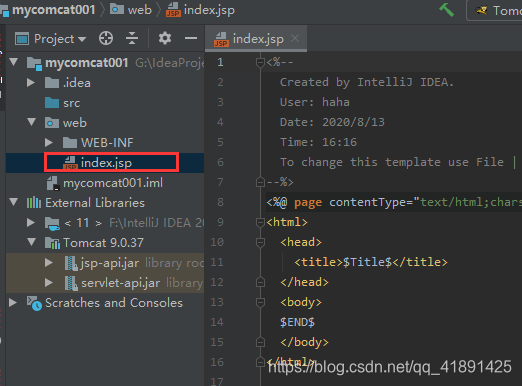Expand Scratches and Consoles node
Screen dimensions: 522x386
point(13,303)
